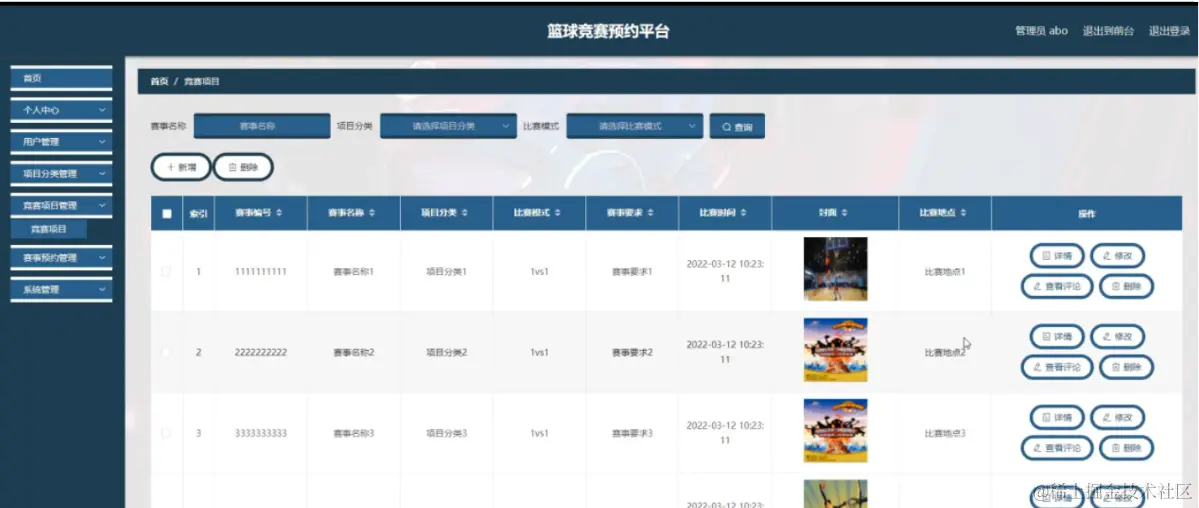The height and width of the screenshot is (508, 1199).
Task: Click 查看评论 for the 赛事名称1 row
Action: [1057, 286]
